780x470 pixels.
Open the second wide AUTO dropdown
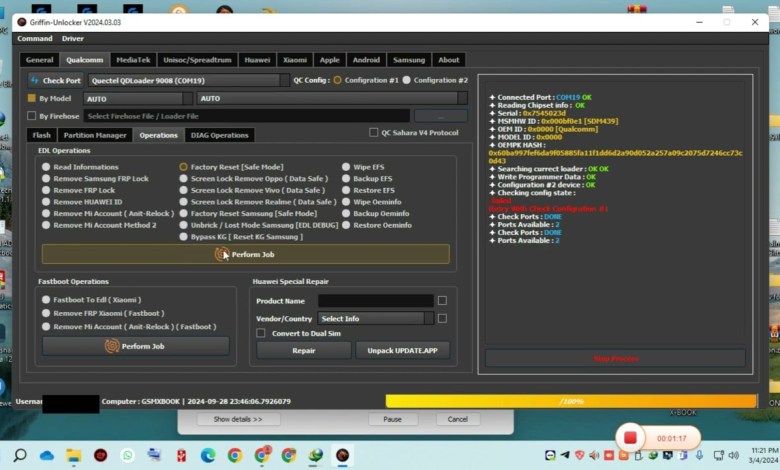332,98
